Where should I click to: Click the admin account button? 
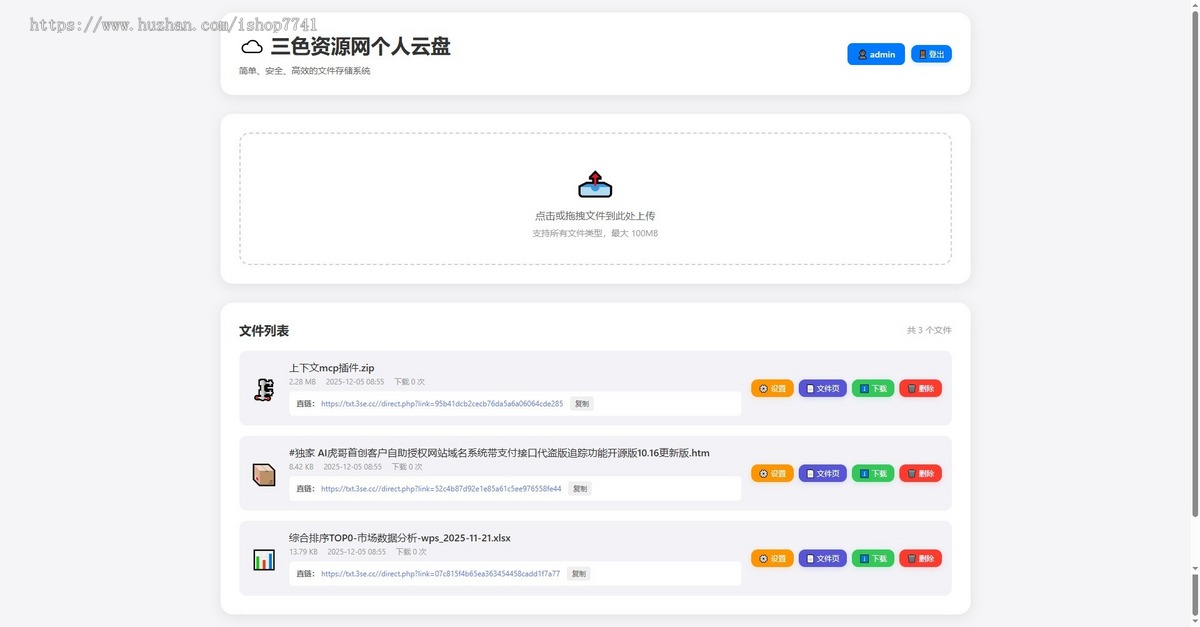pyautogui.click(x=876, y=54)
